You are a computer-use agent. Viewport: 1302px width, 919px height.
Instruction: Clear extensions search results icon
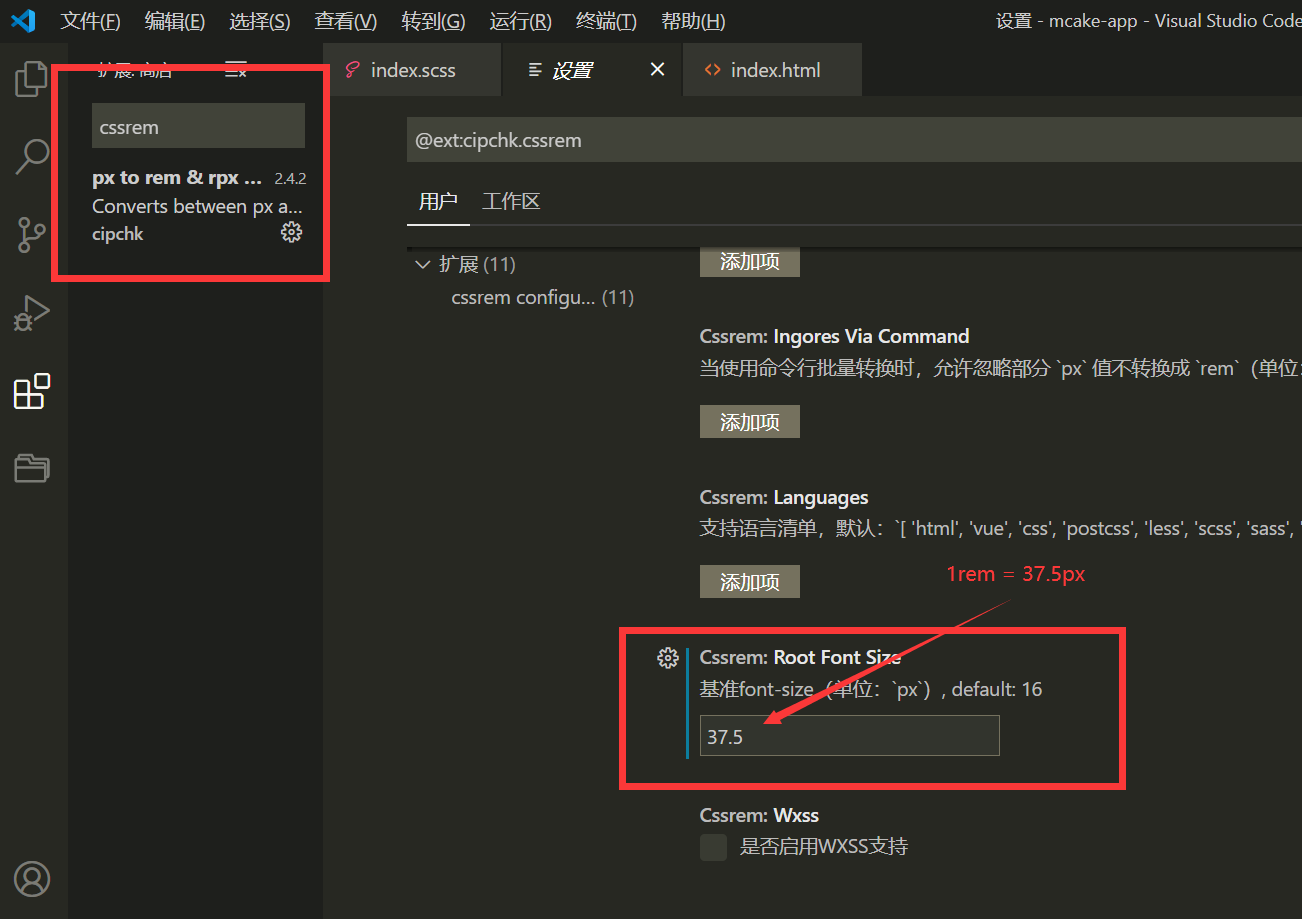point(236,69)
